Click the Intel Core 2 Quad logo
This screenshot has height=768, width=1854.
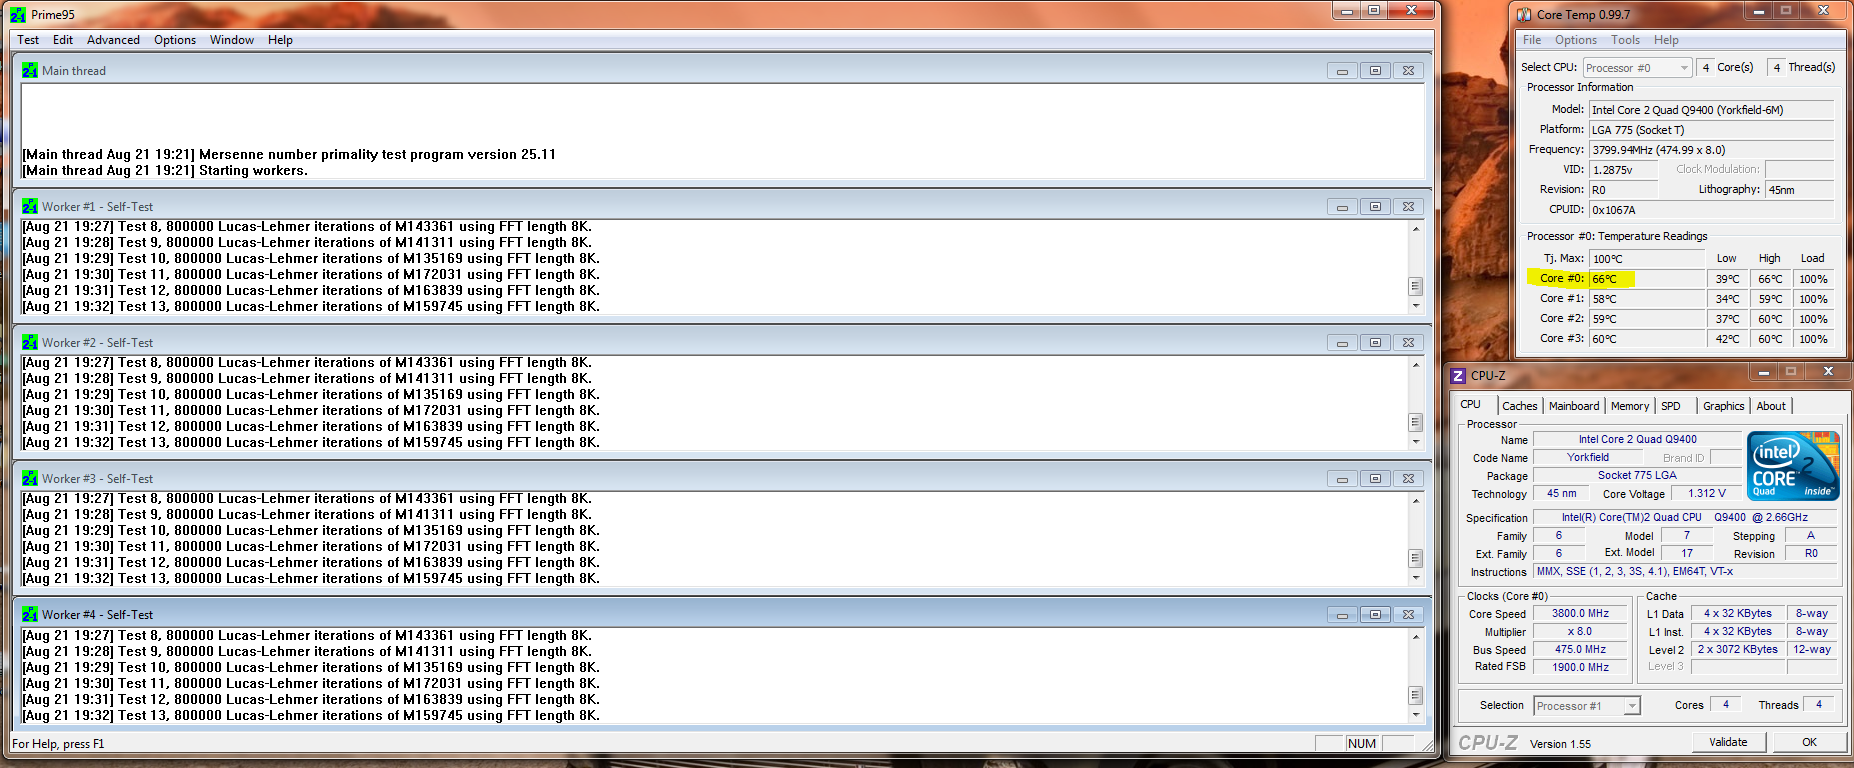[1793, 465]
